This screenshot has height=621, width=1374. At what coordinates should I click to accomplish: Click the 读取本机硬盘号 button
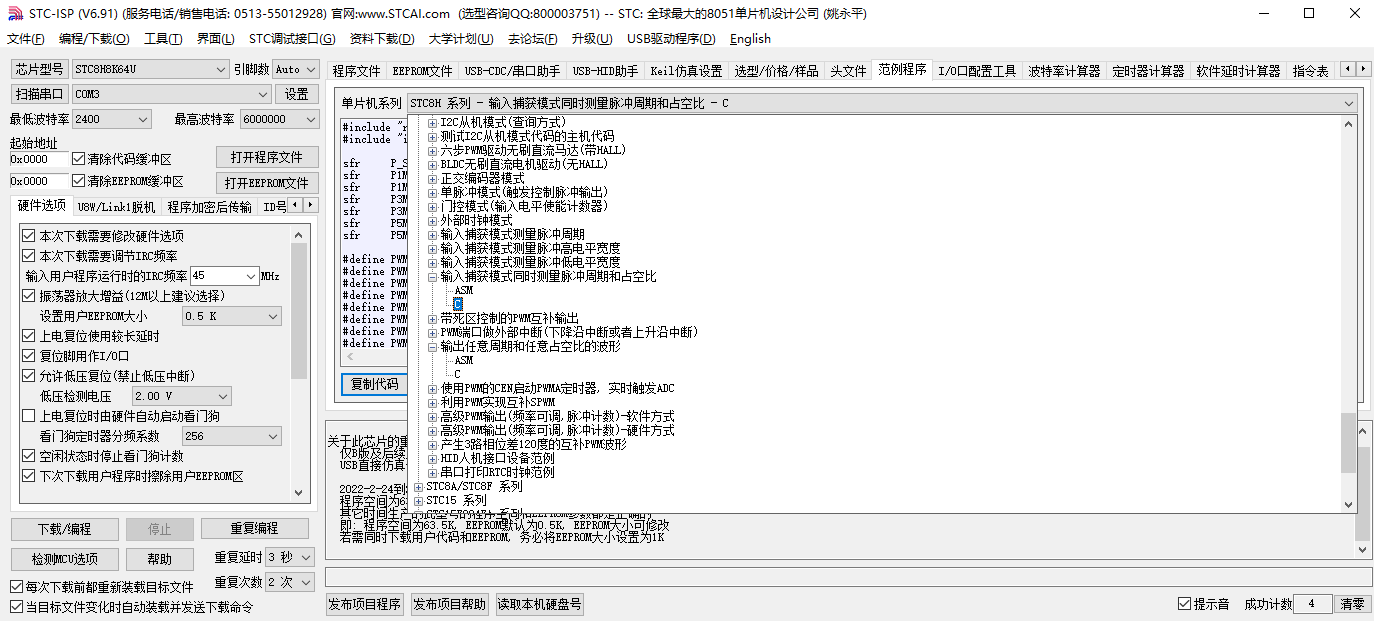pyautogui.click(x=539, y=604)
